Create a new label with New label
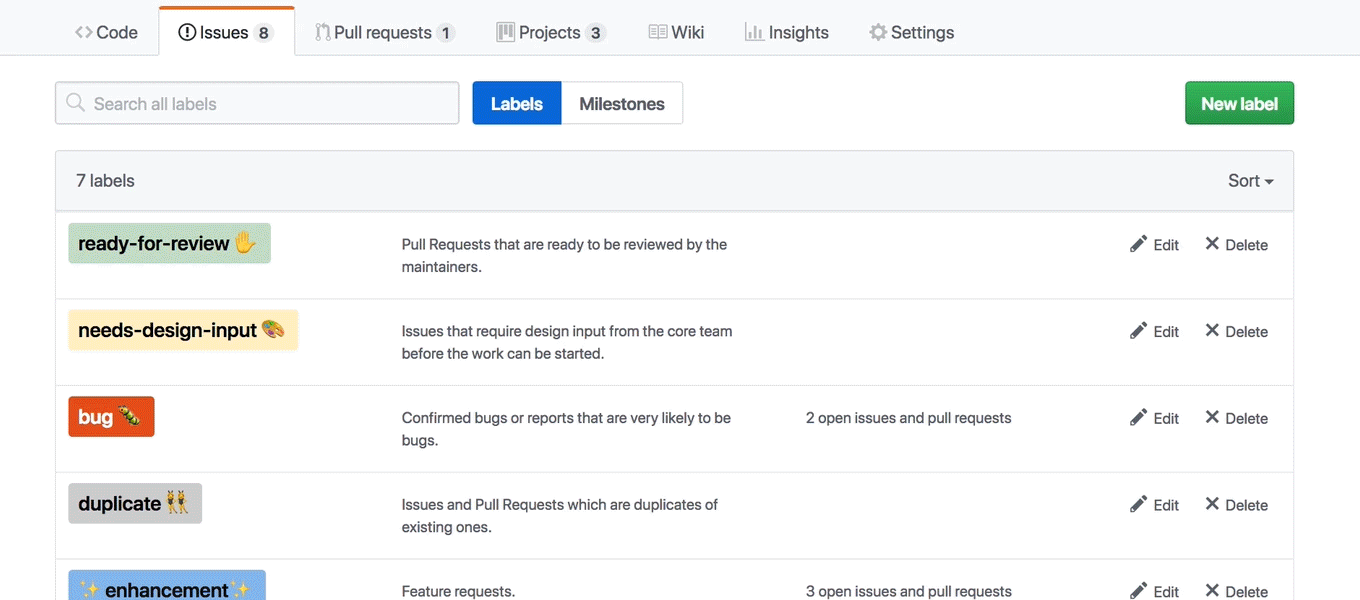The width and height of the screenshot is (1360, 600). click(x=1239, y=104)
